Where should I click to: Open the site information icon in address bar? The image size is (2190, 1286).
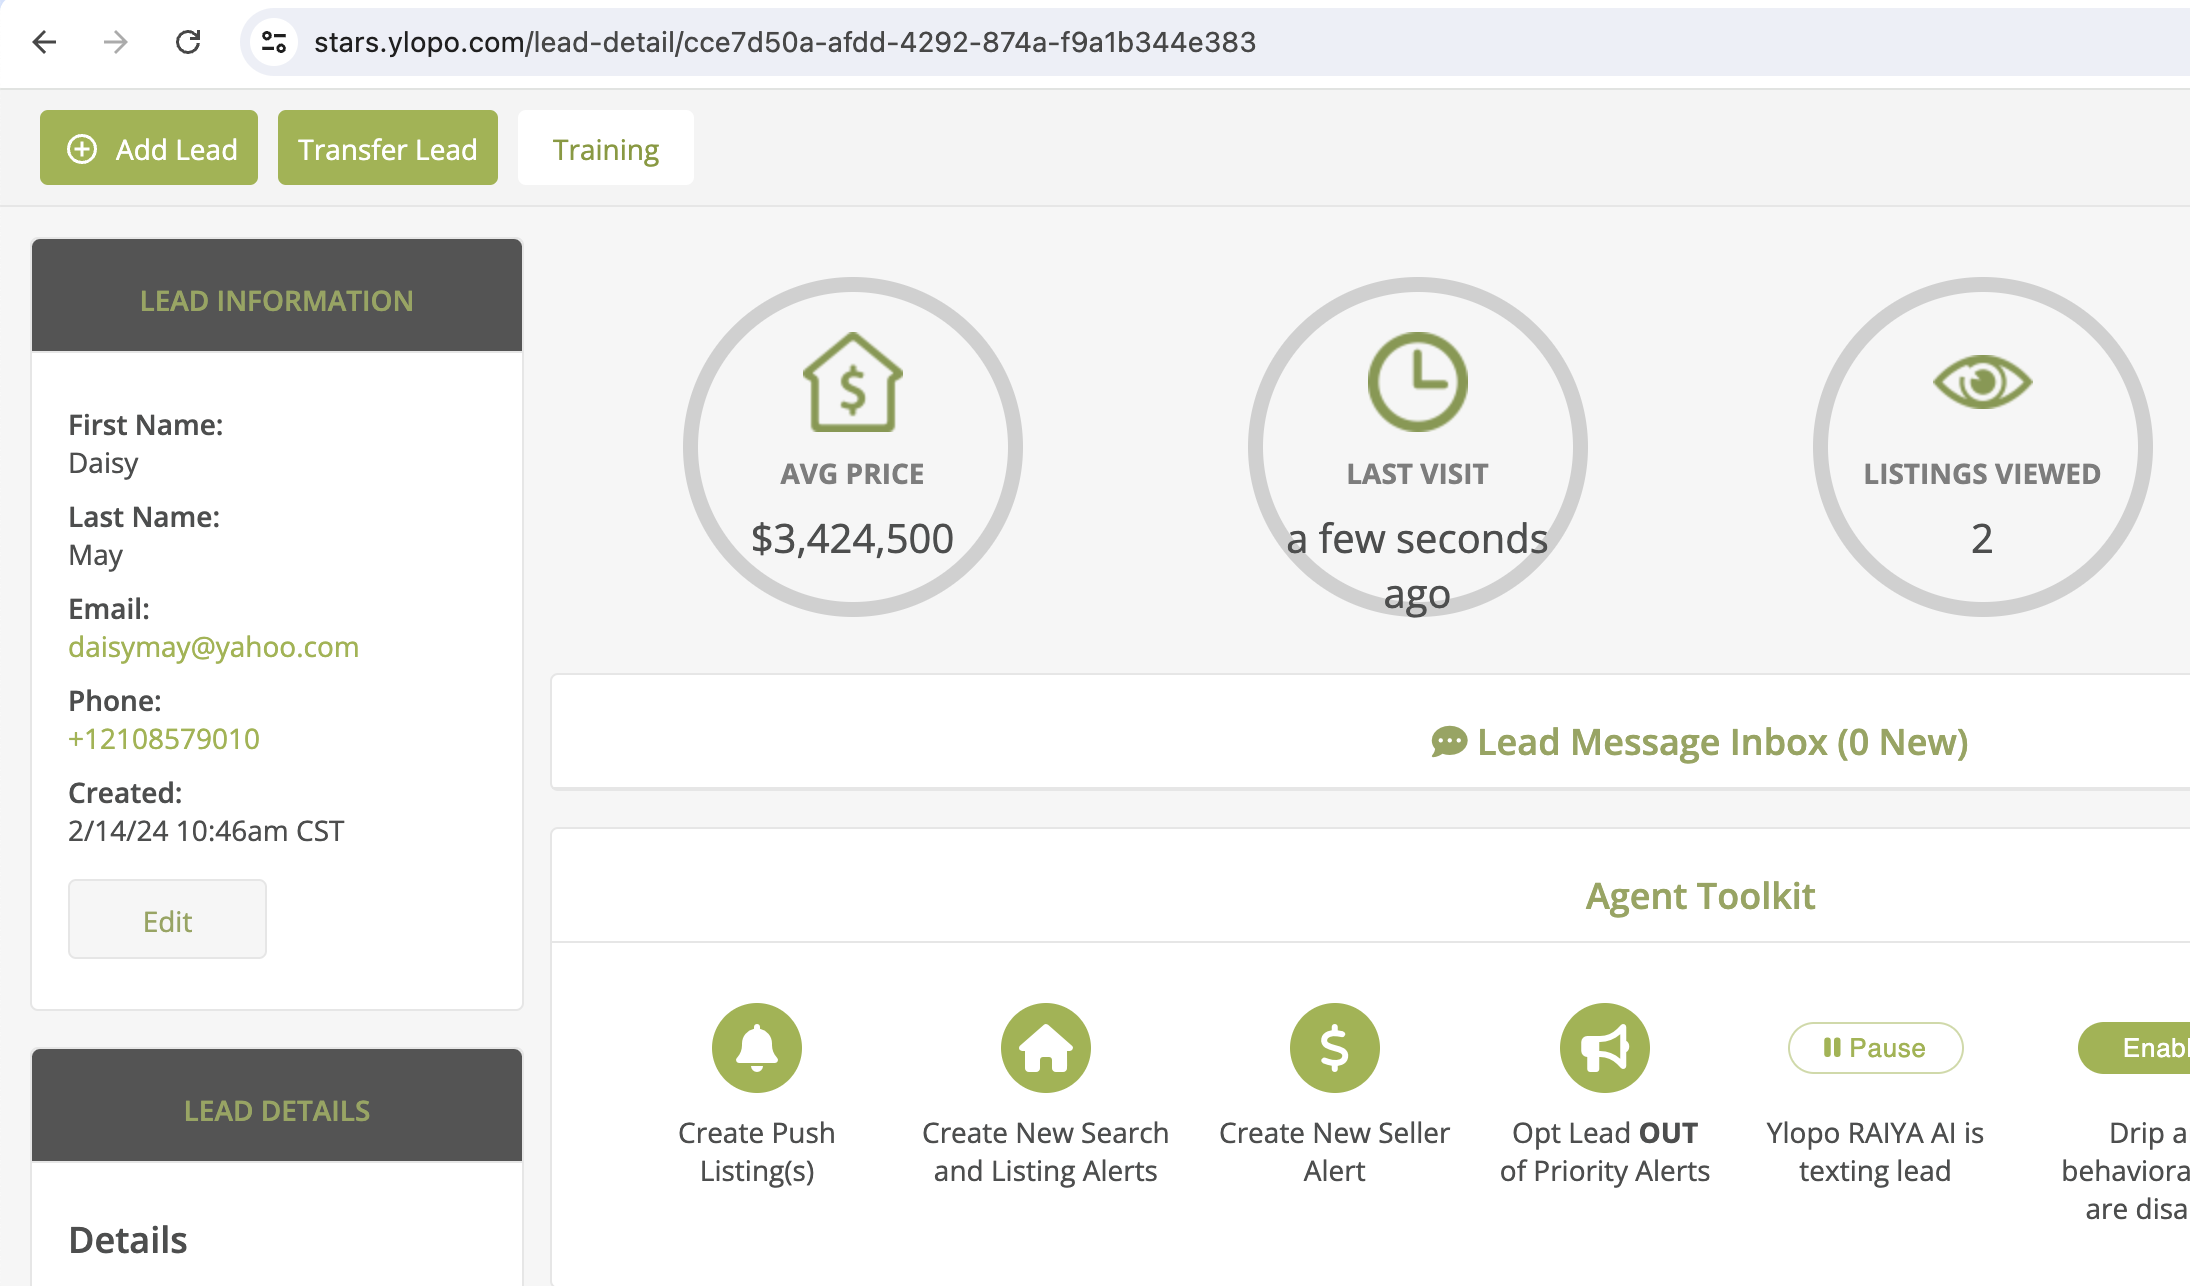pos(274,42)
